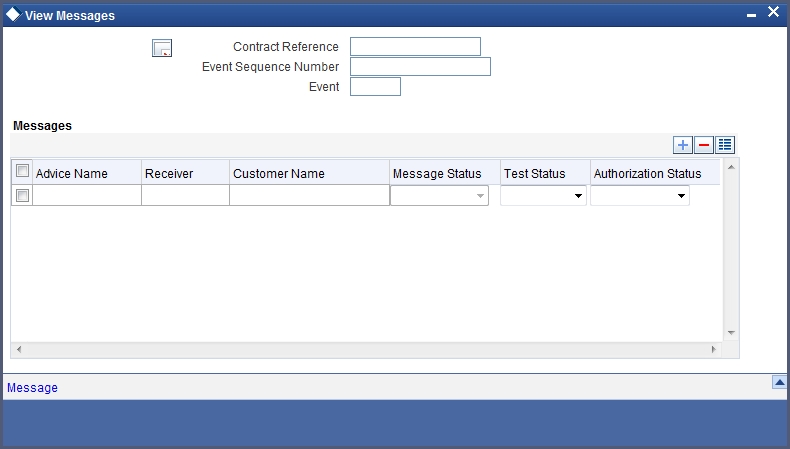Click the query icon beside Contract Reference

162,48
